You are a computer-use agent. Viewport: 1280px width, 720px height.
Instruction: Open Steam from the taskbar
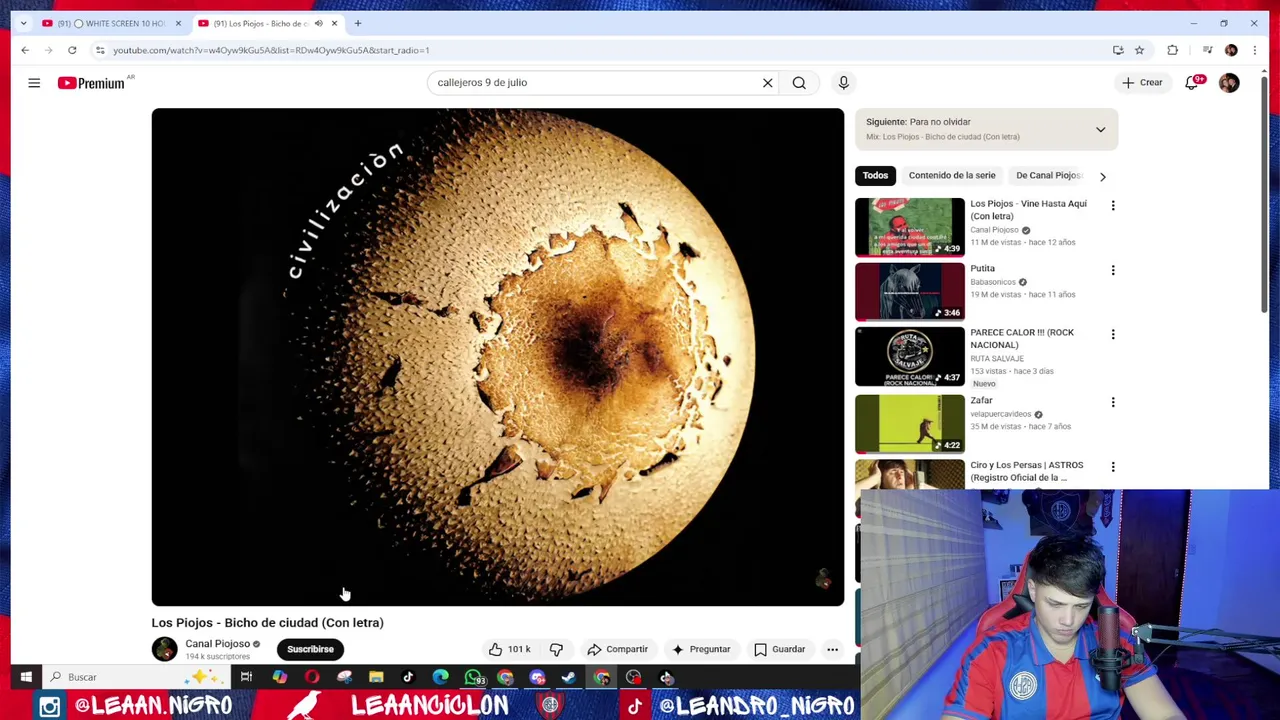(x=569, y=677)
